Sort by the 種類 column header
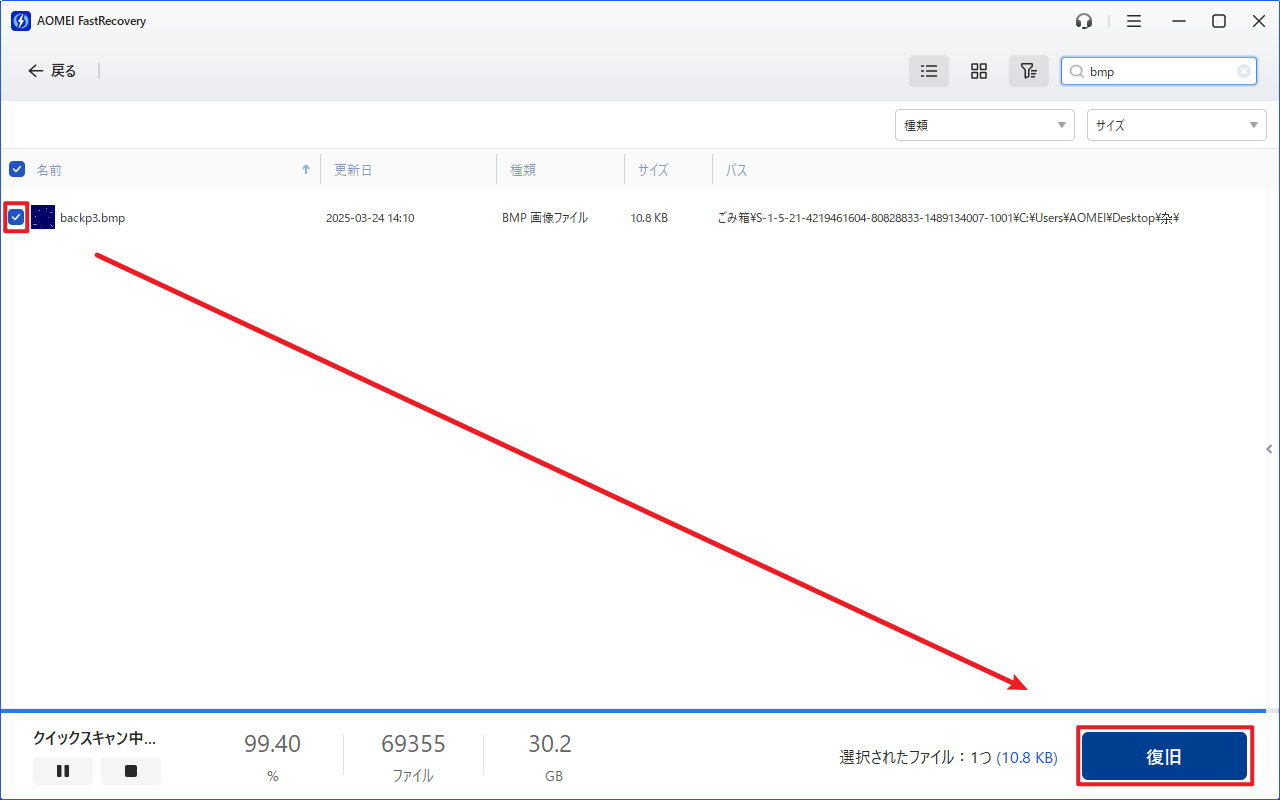The height and width of the screenshot is (800, 1280). click(523, 170)
